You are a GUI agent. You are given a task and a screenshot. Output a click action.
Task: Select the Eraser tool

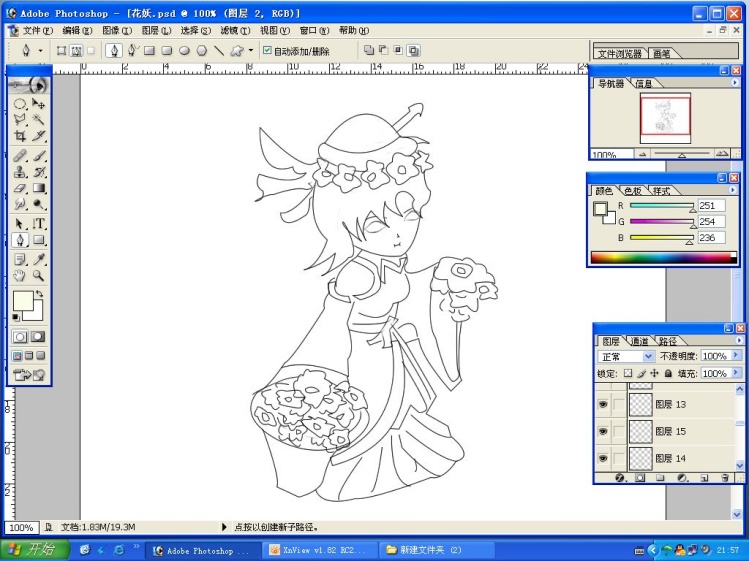(x=20, y=188)
